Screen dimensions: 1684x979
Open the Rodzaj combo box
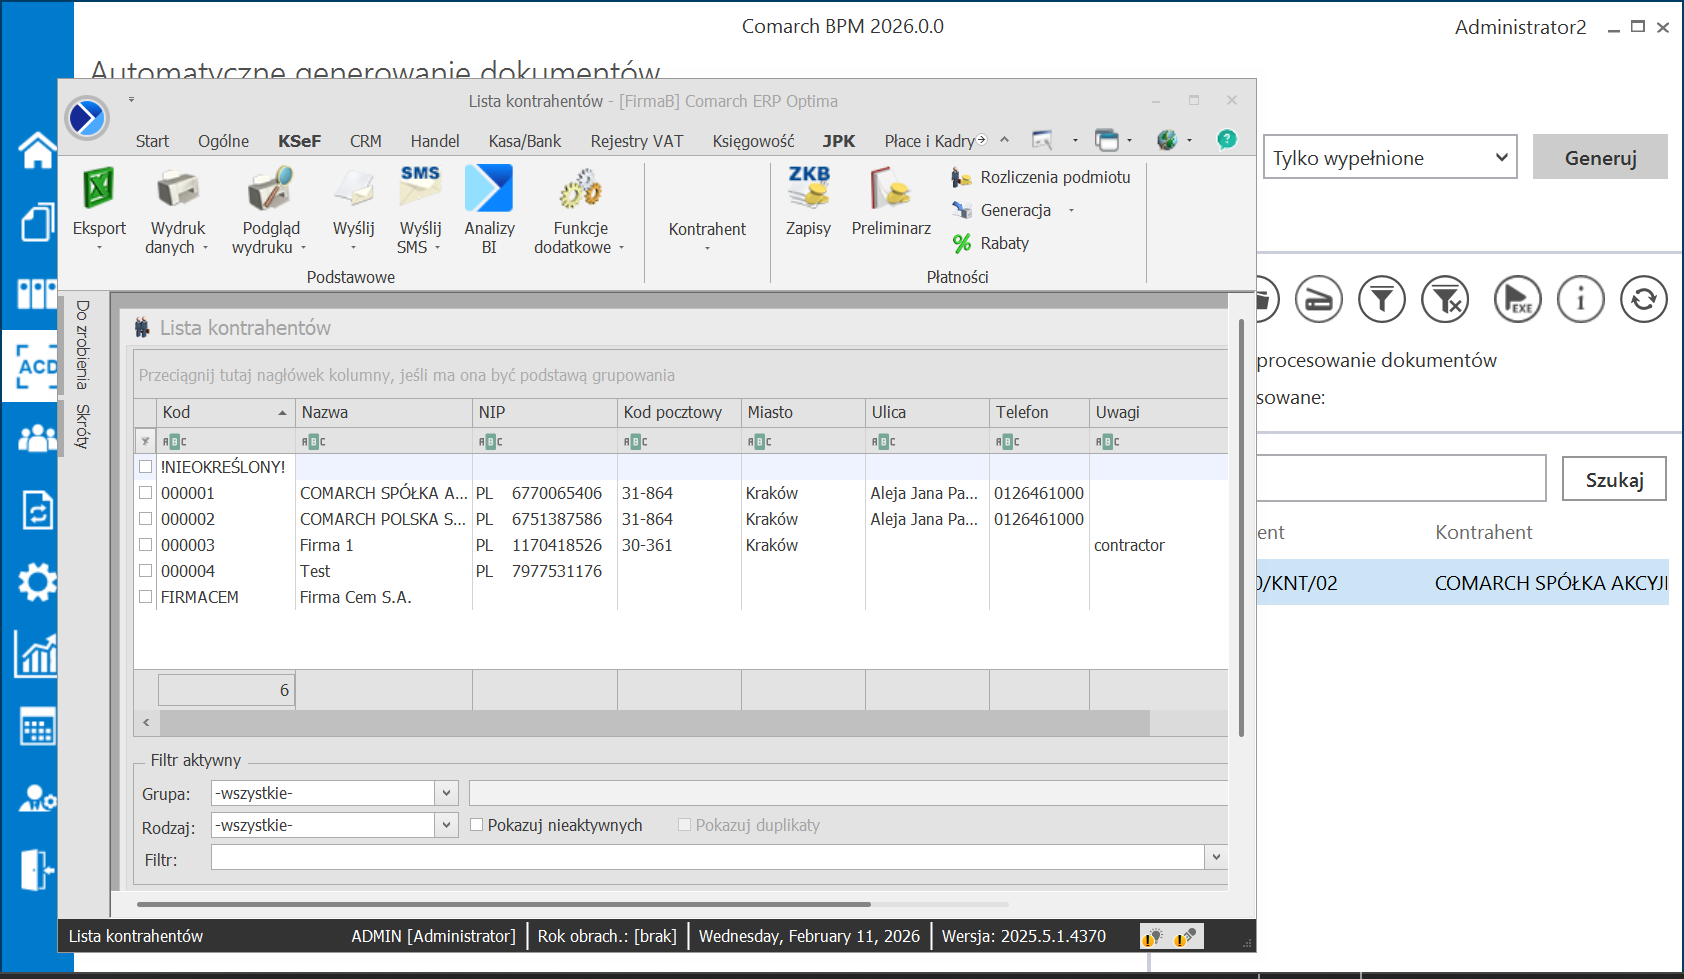(x=446, y=825)
